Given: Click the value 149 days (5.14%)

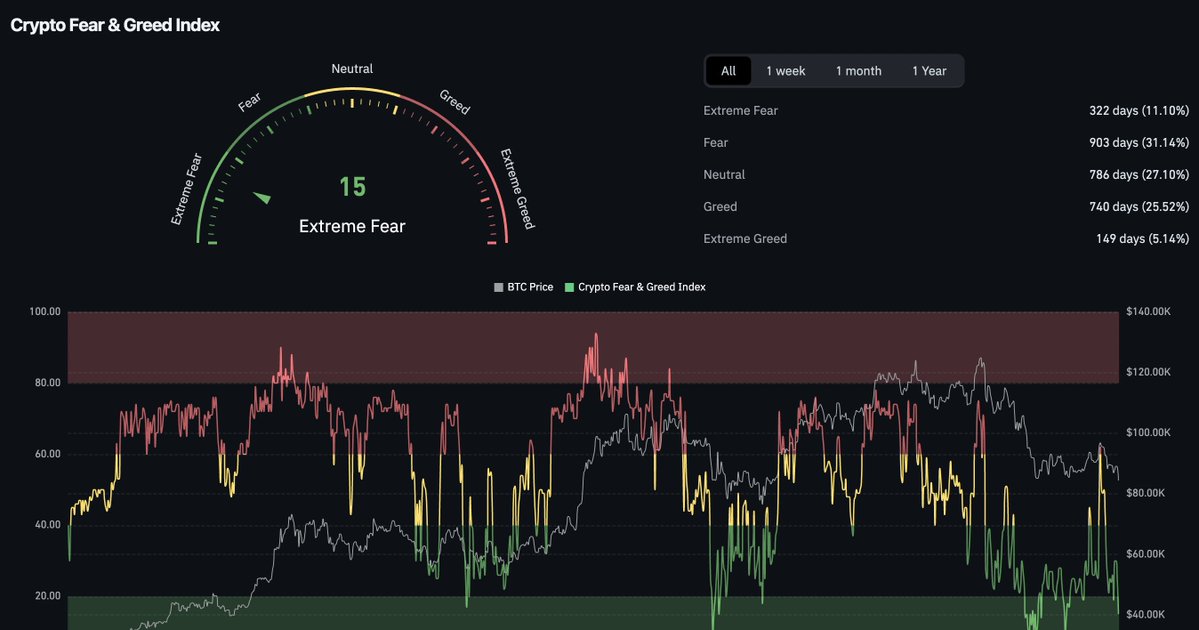Looking at the screenshot, I should point(1142,239).
